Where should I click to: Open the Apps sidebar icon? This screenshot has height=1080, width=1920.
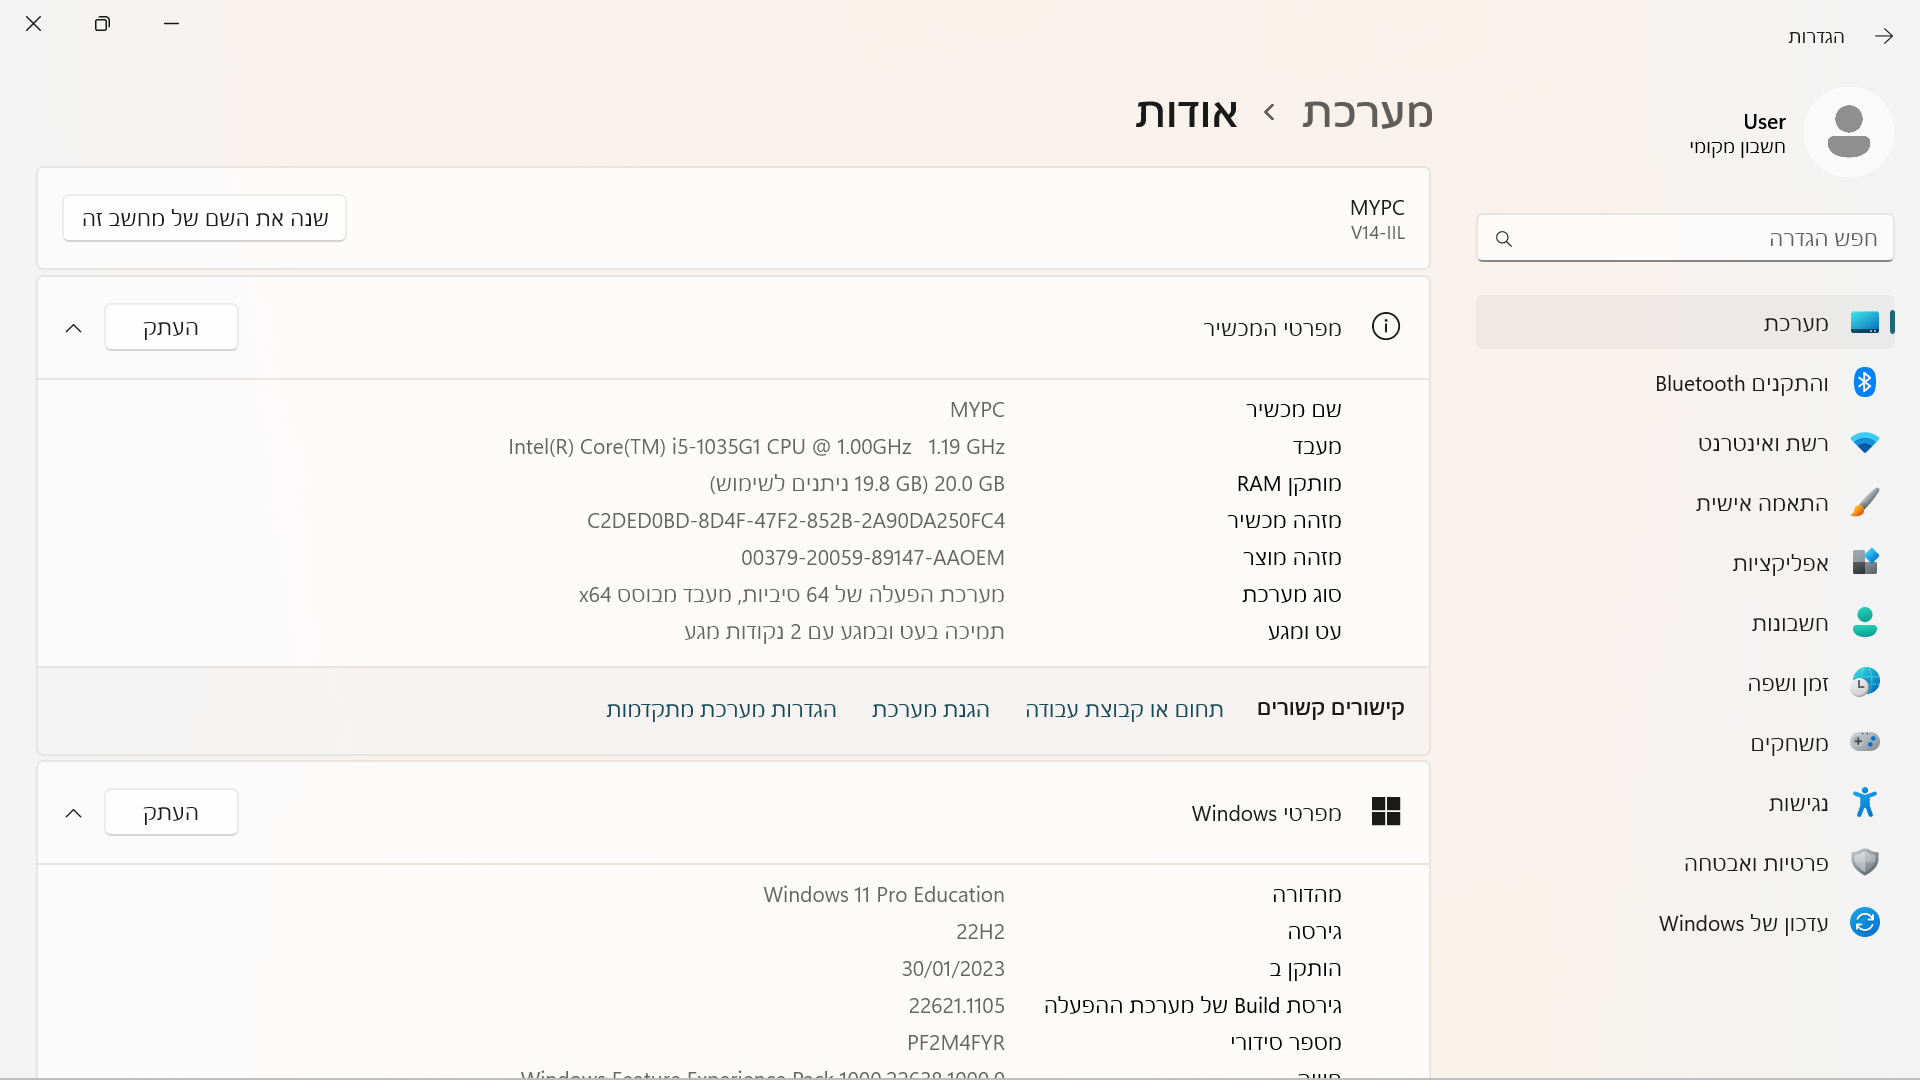tap(1864, 563)
